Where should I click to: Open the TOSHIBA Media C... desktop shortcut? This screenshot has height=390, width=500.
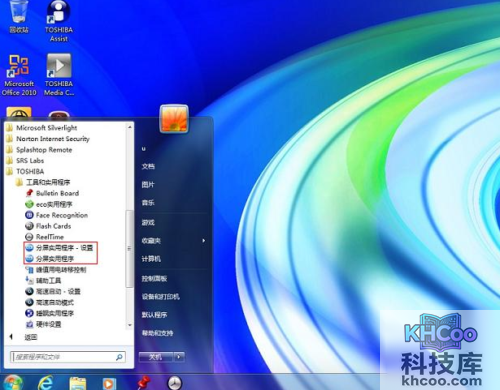pyautogui.click(x=59, y=75)
